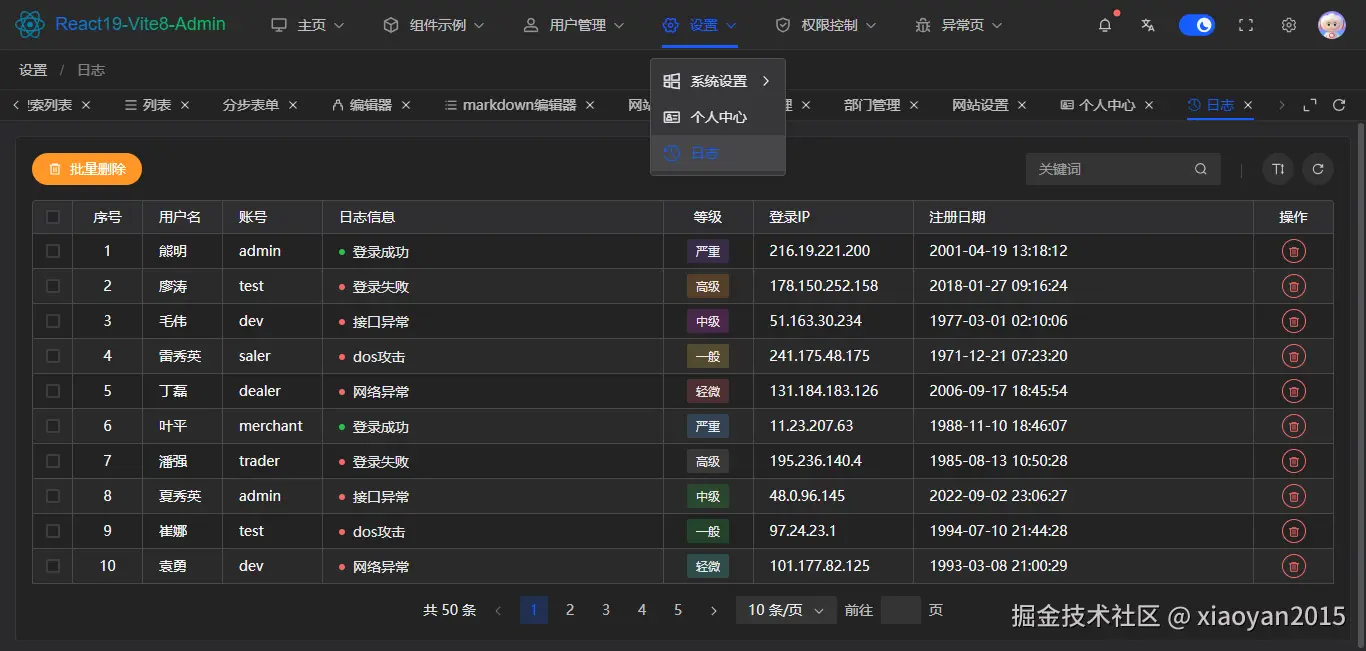Switch to the markdown编辑器 tab

pos(510,105)
